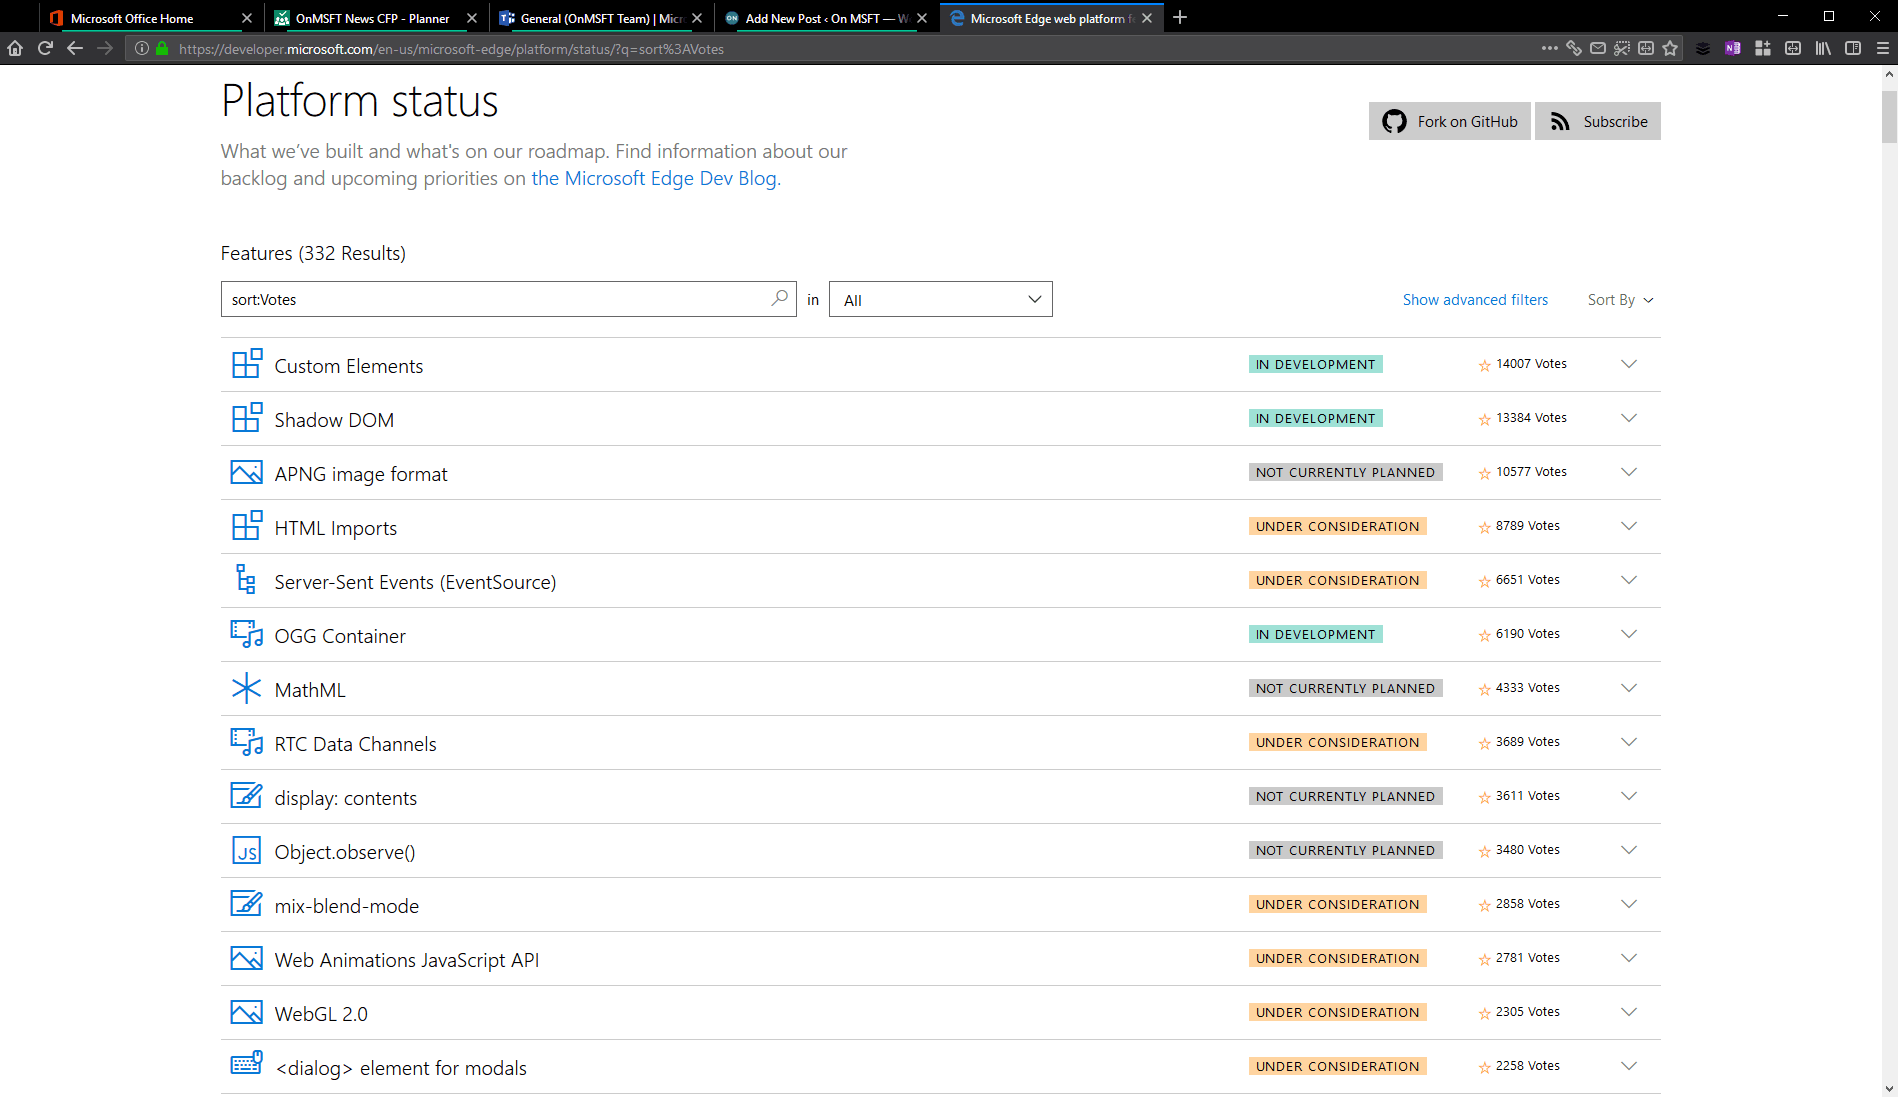Open the Web Animations JavaScript API feature

(x=406, y=960)
